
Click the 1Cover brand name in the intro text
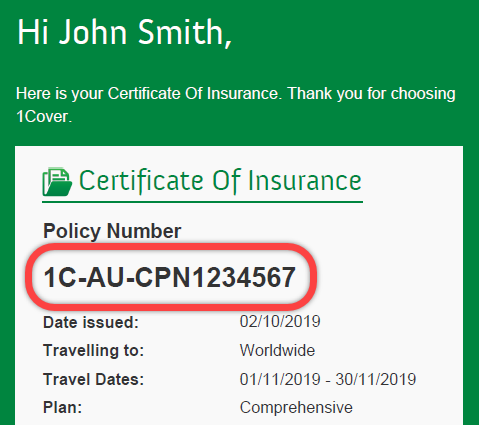(42, 117)
